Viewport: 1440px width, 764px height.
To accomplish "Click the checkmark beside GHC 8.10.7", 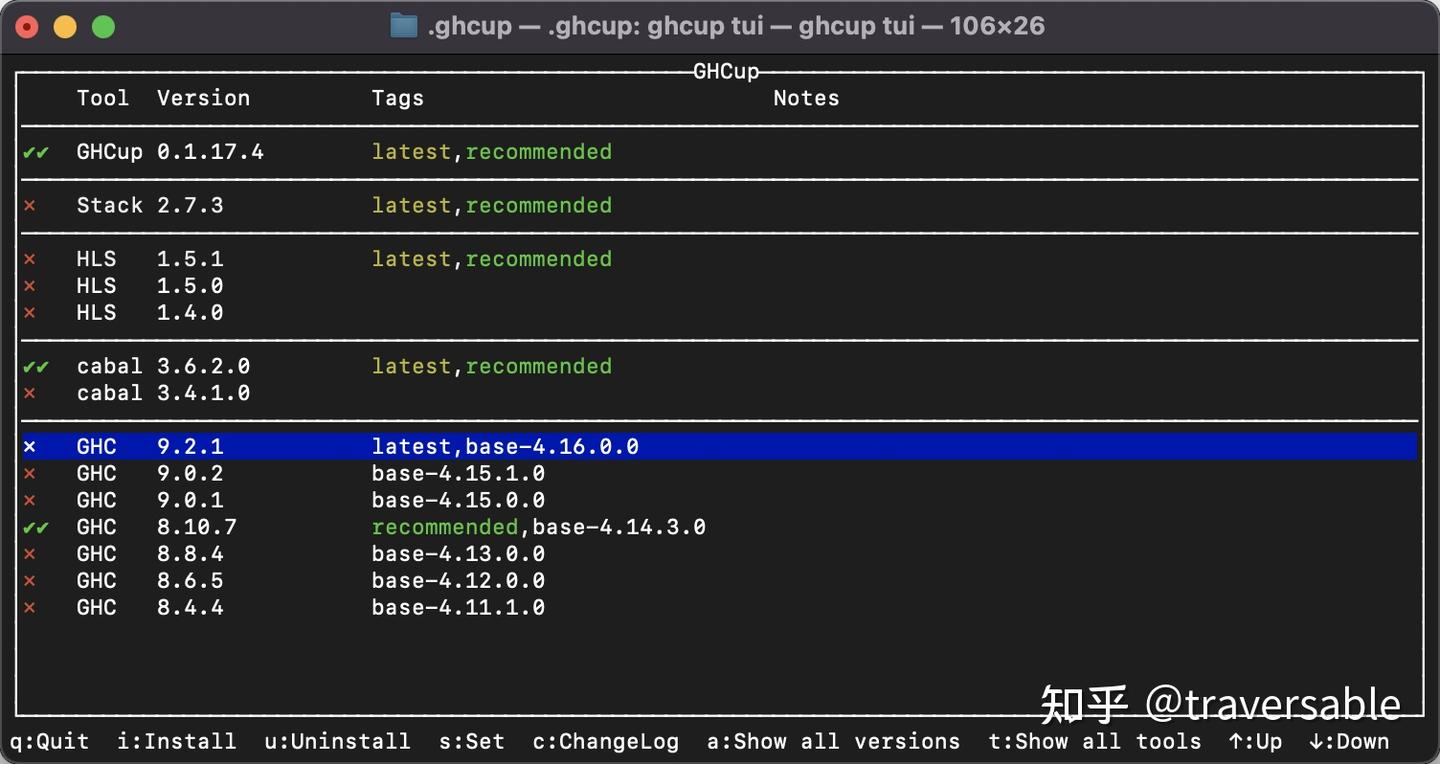I will tap(35, 527).
